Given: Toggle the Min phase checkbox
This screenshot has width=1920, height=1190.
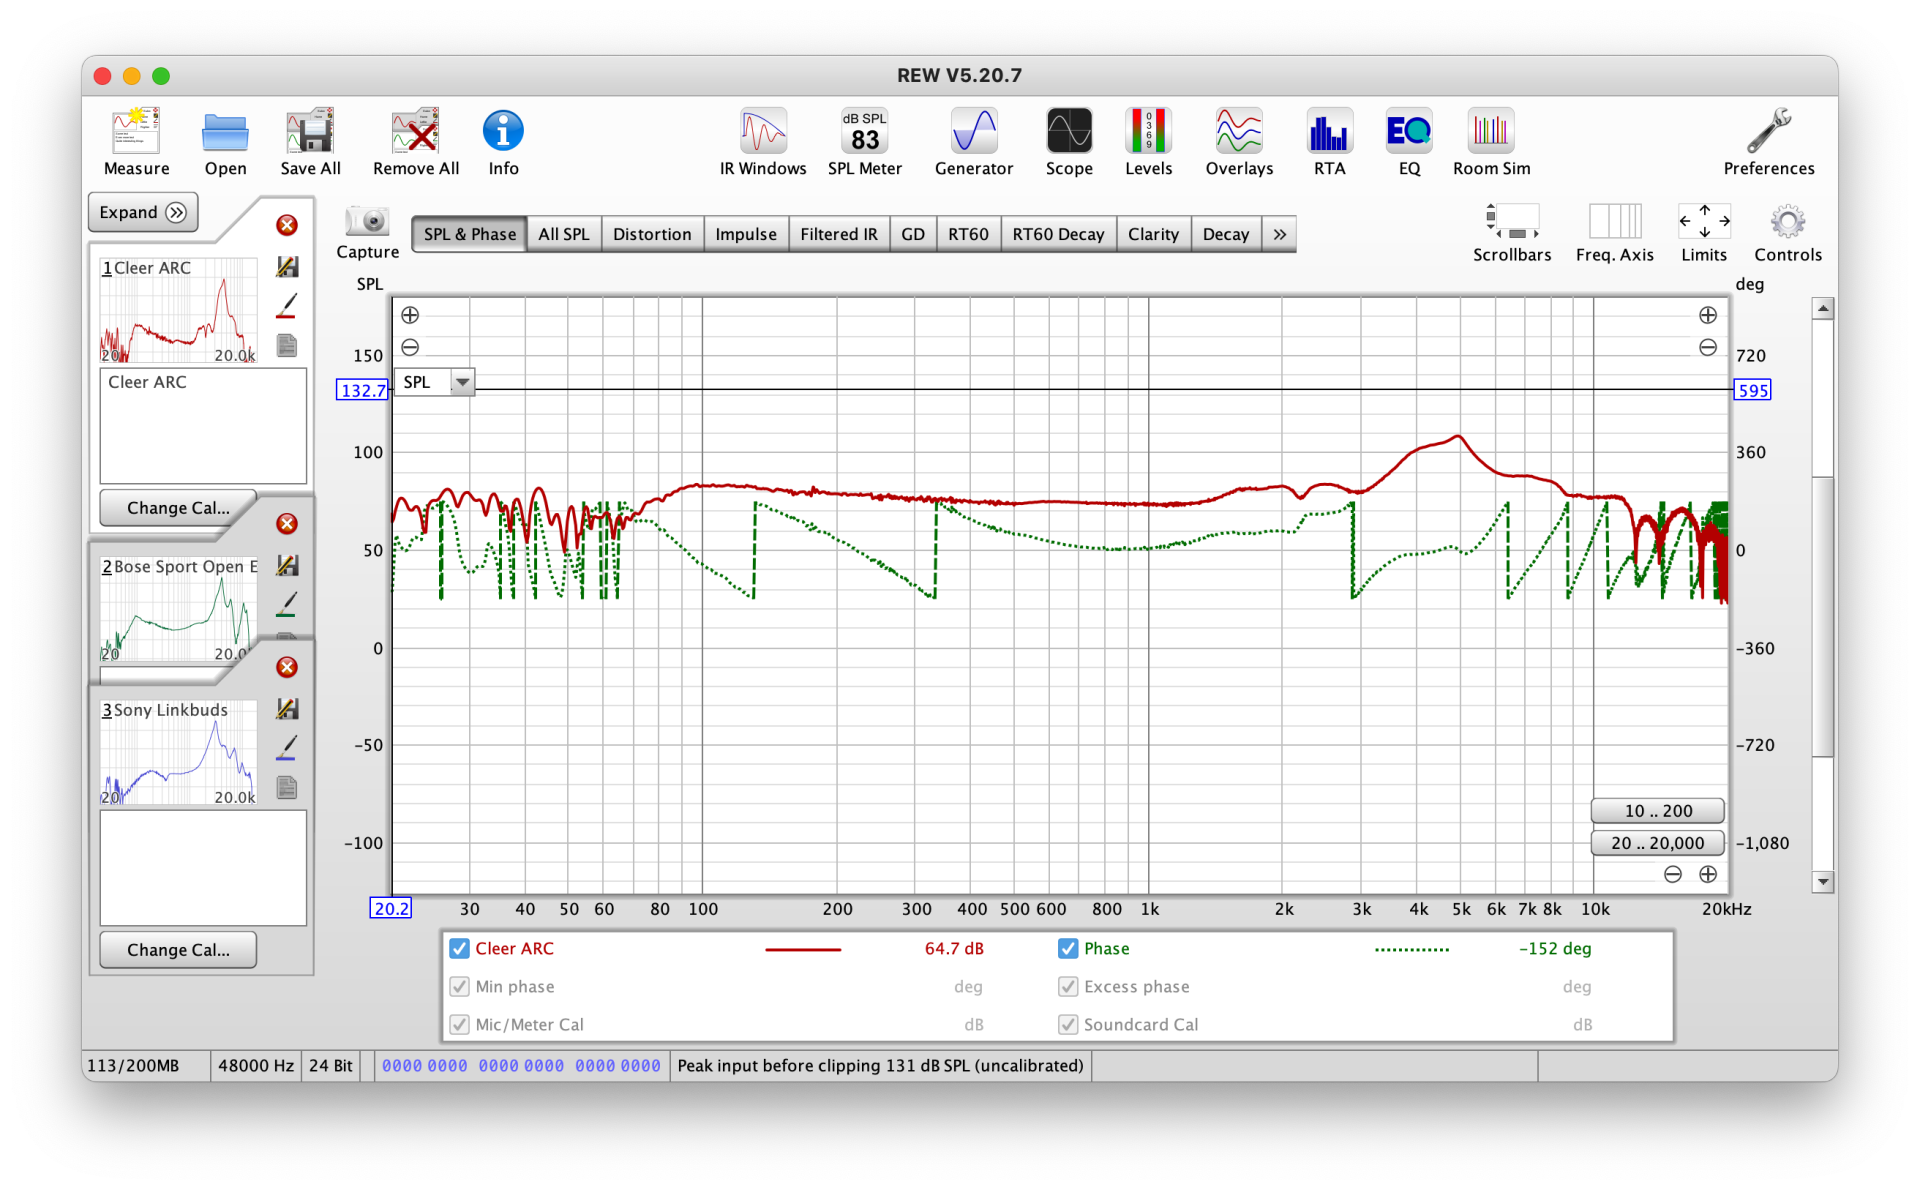Looking at the screenshot, I should (x=460, y=986).
